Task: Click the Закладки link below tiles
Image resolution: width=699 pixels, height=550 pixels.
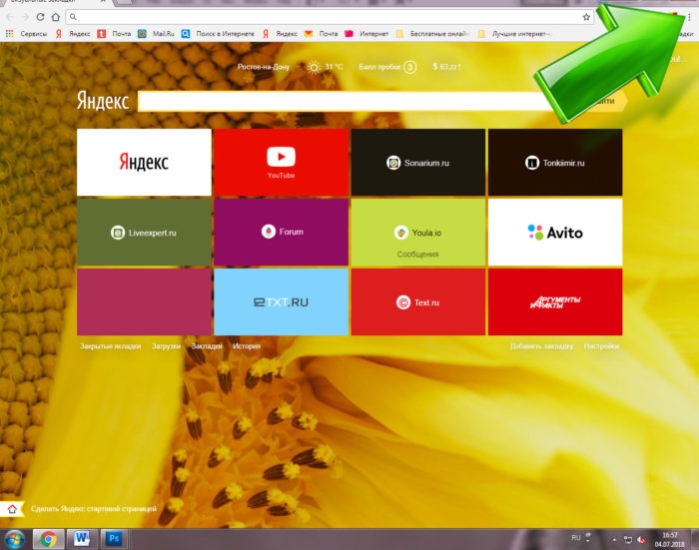Action: [x=206, y=346]
